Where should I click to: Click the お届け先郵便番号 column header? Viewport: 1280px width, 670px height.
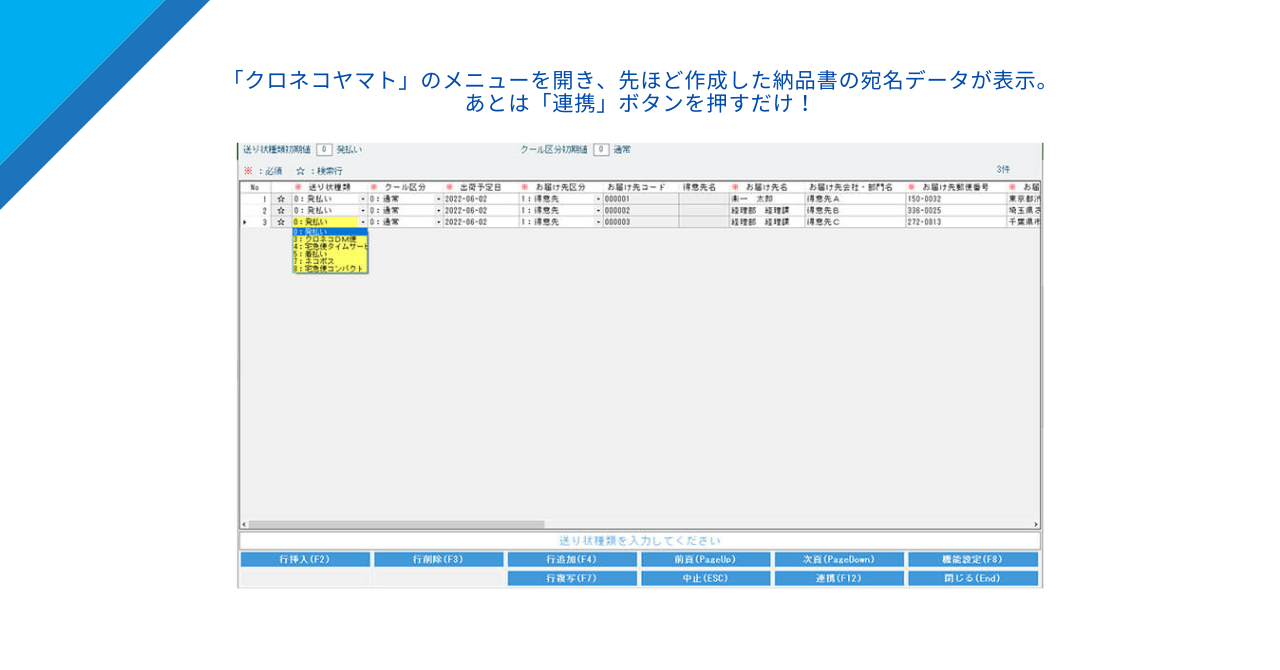click(956, 187)
